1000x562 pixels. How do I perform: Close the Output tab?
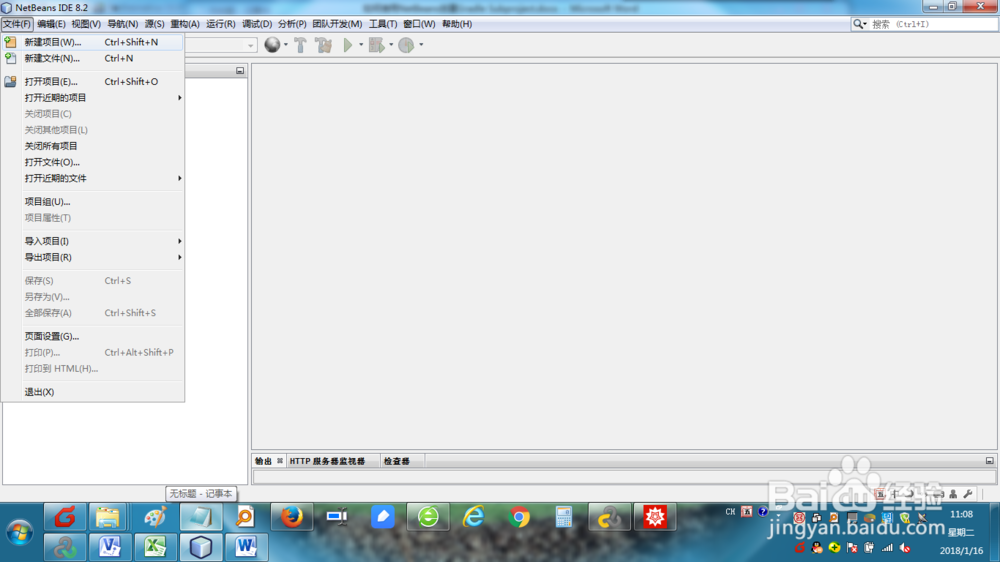[x=279, y=461]
